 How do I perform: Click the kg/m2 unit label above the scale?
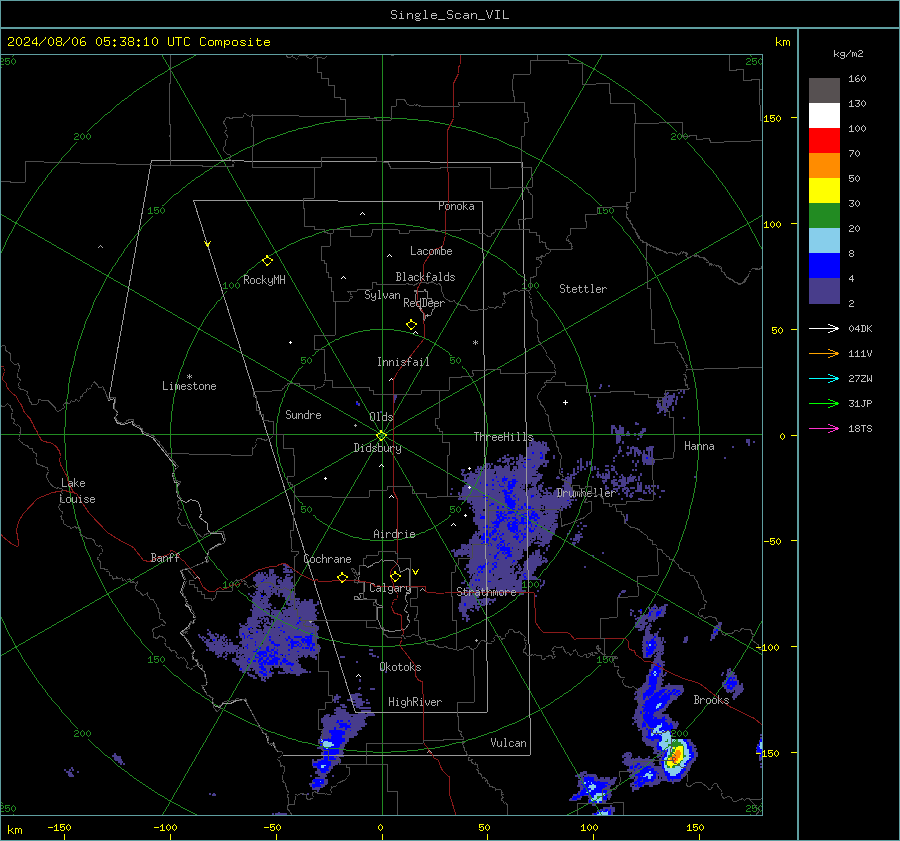[x=848, y=54]
